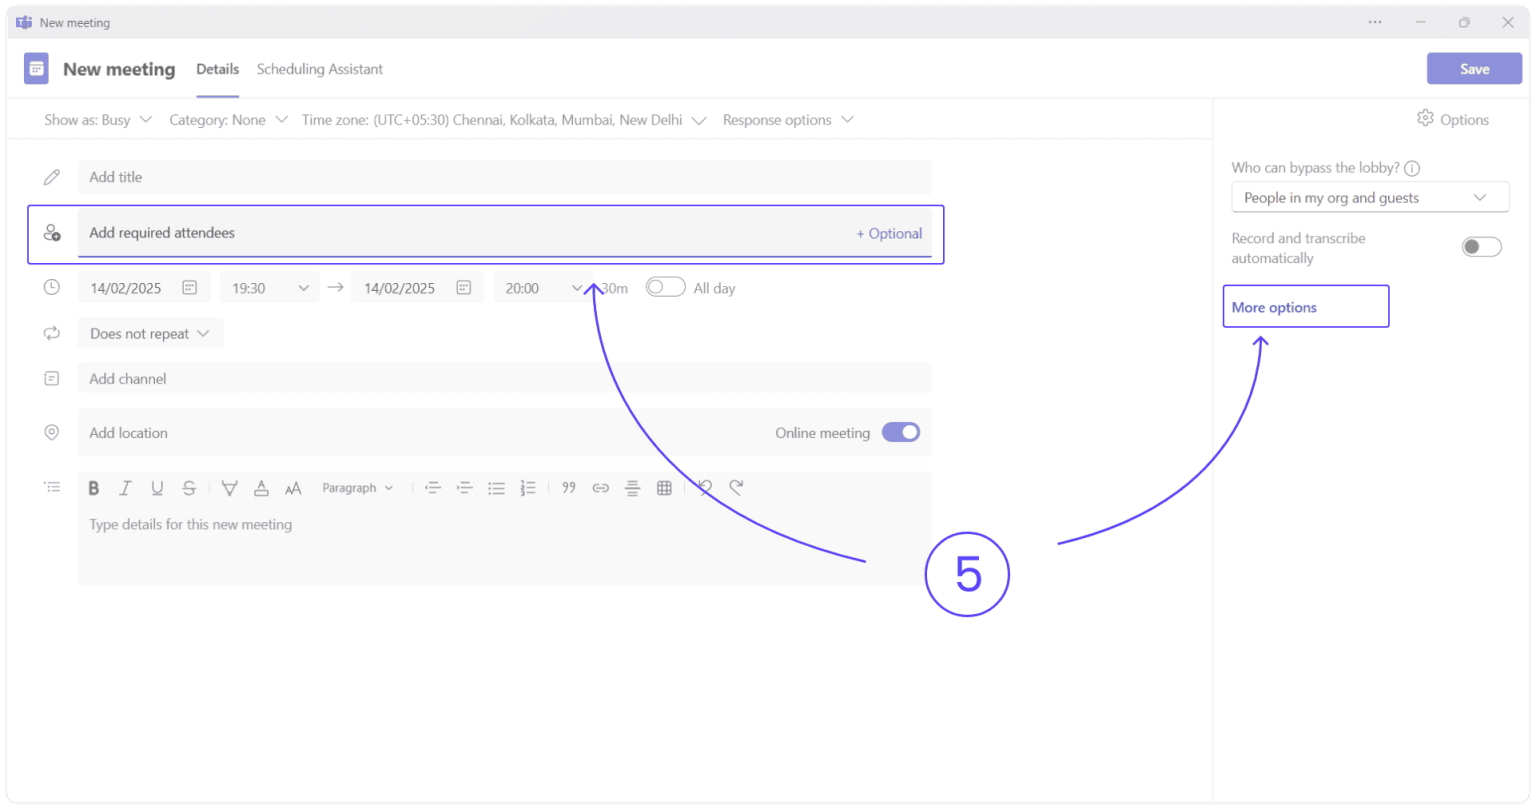Open the meeting Options gear
The height and width of the screenshot is (809, 1536).
tap(1453, 119)
